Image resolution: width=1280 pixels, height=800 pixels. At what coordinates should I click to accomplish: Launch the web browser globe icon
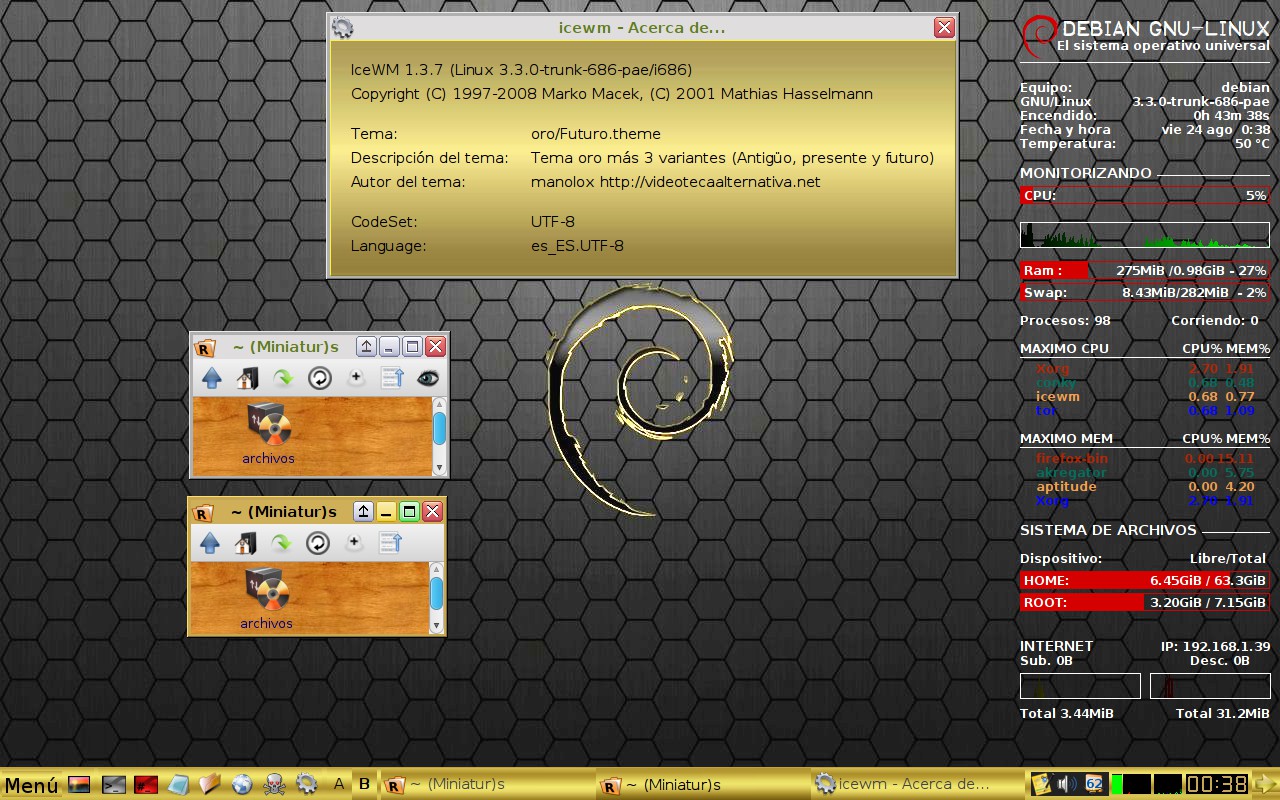click(x=241, y=785)
